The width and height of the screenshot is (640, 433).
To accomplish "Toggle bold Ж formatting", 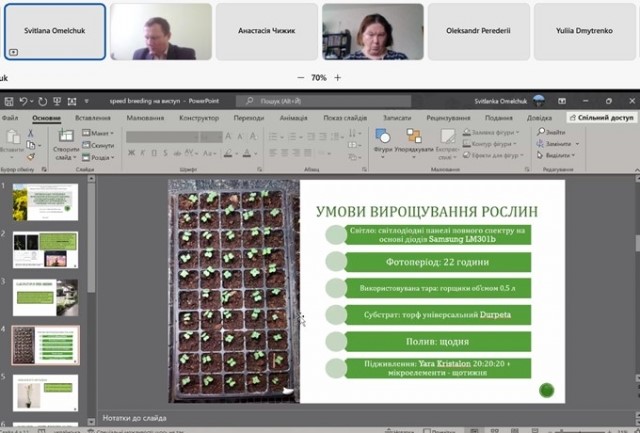I will pos(133,153).
